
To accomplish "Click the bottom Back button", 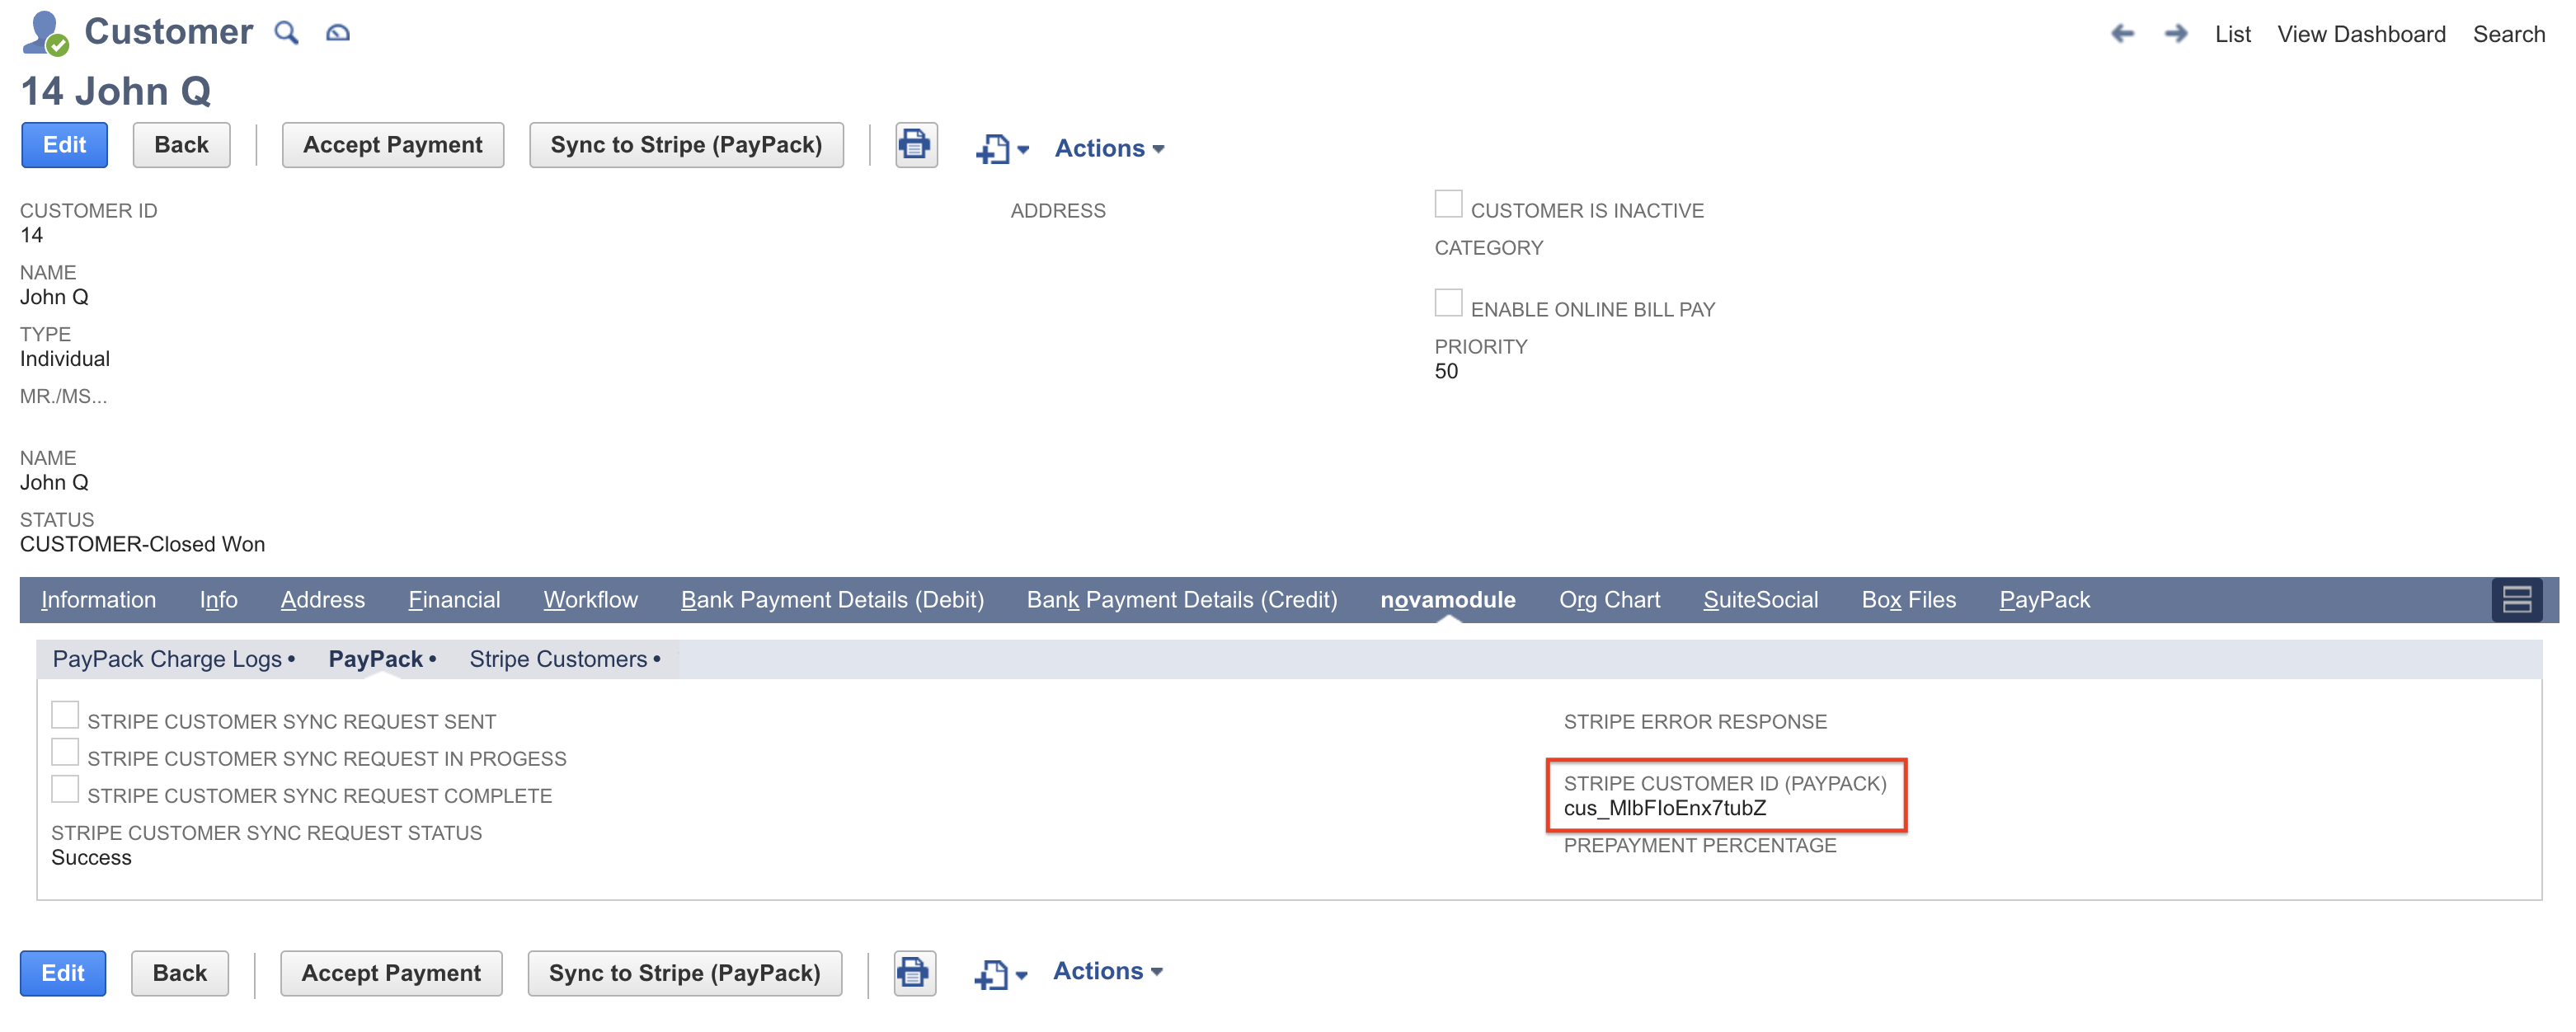I will [x=179, y=973].
